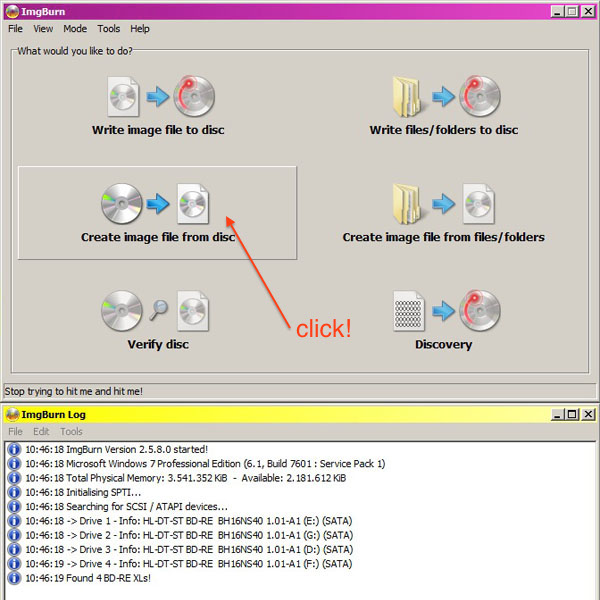Select the log line for Drive 3 (D:) SATA
This screenshot has width=600, height=600.
tap(189, 549)
